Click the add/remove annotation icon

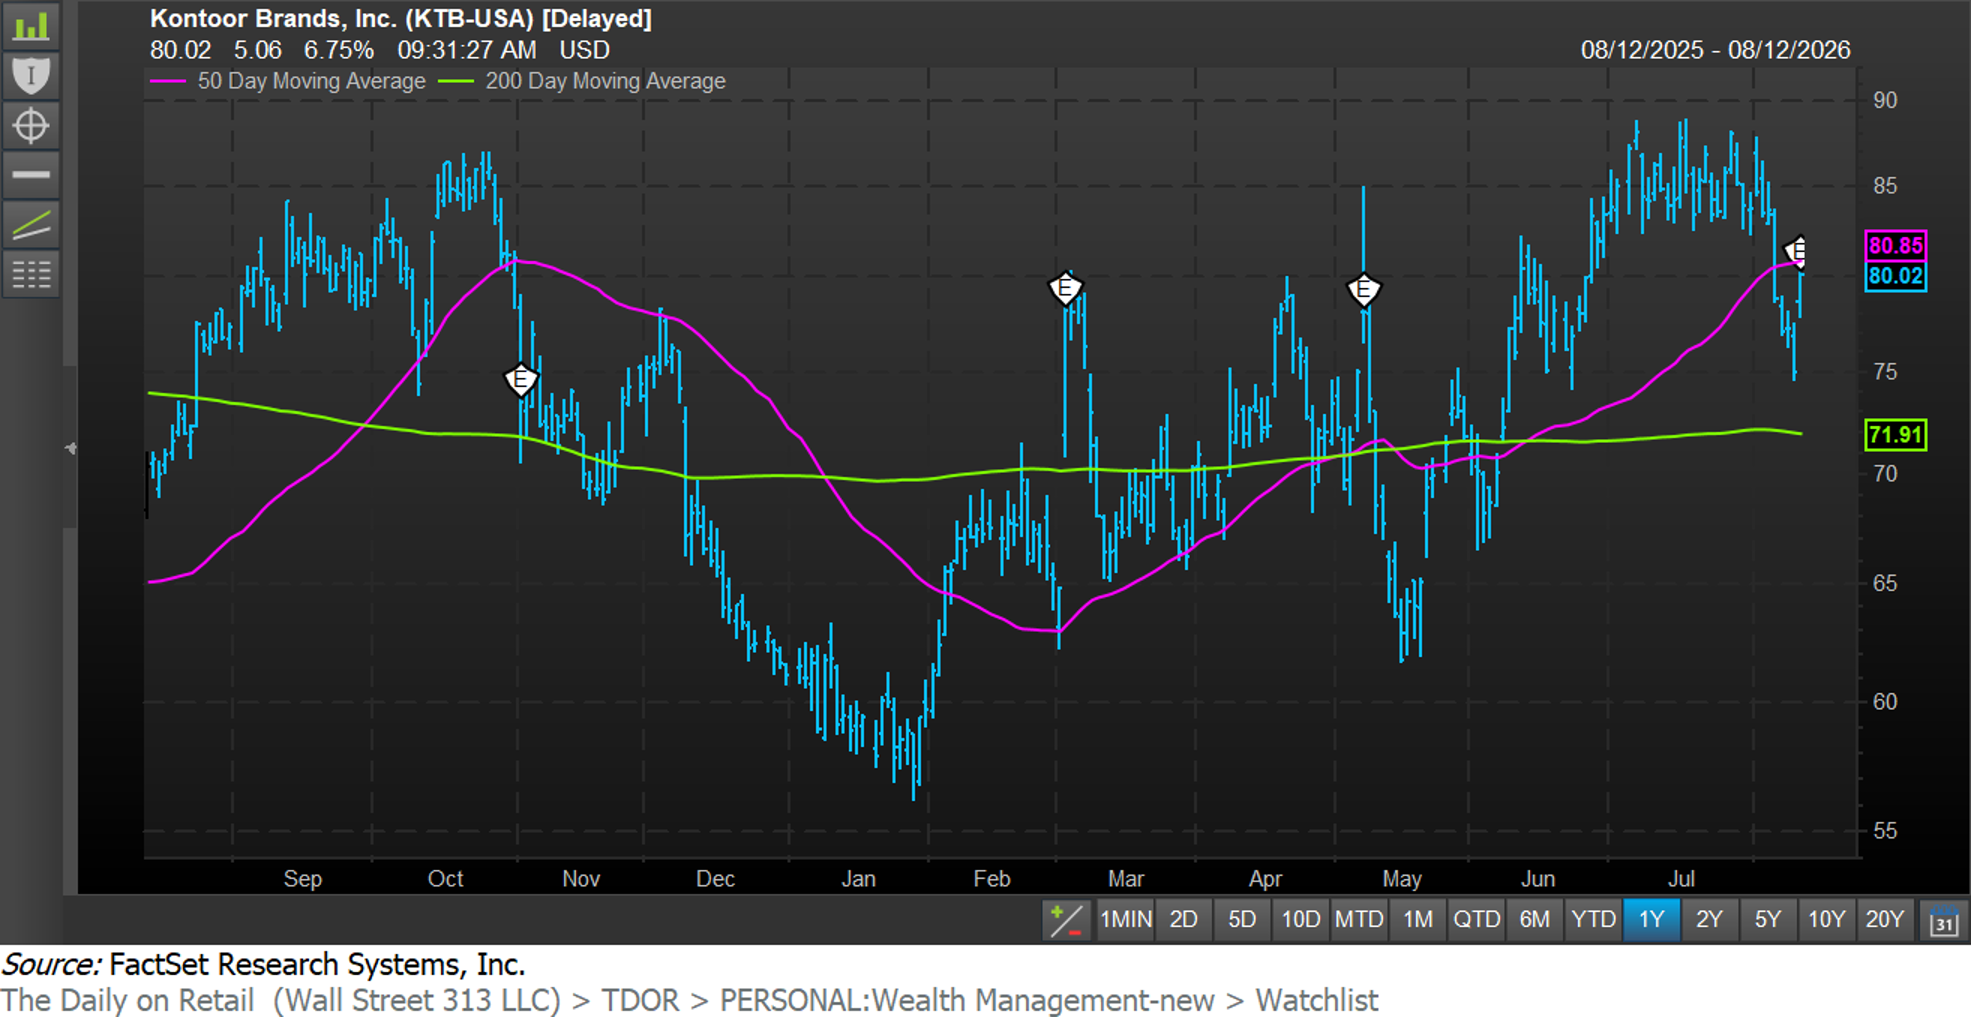click(x=1066, y=920)
